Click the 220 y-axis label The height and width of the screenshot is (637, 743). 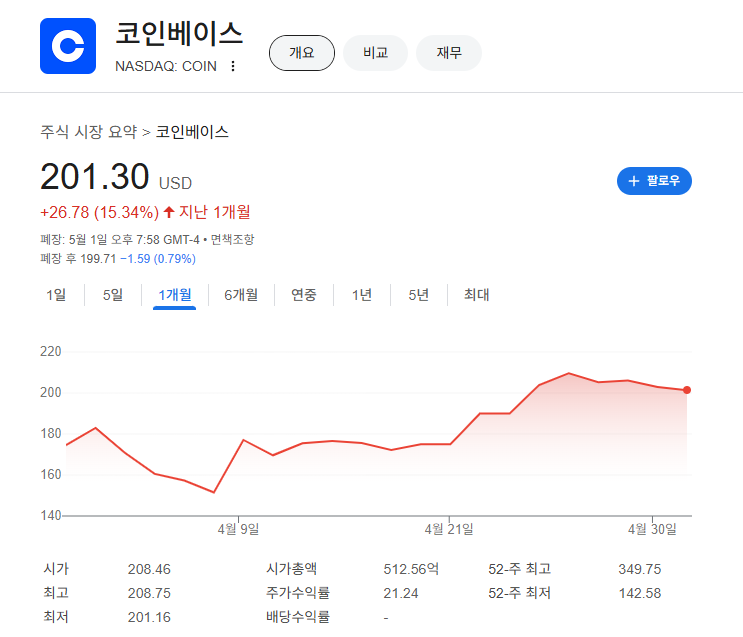51,352
